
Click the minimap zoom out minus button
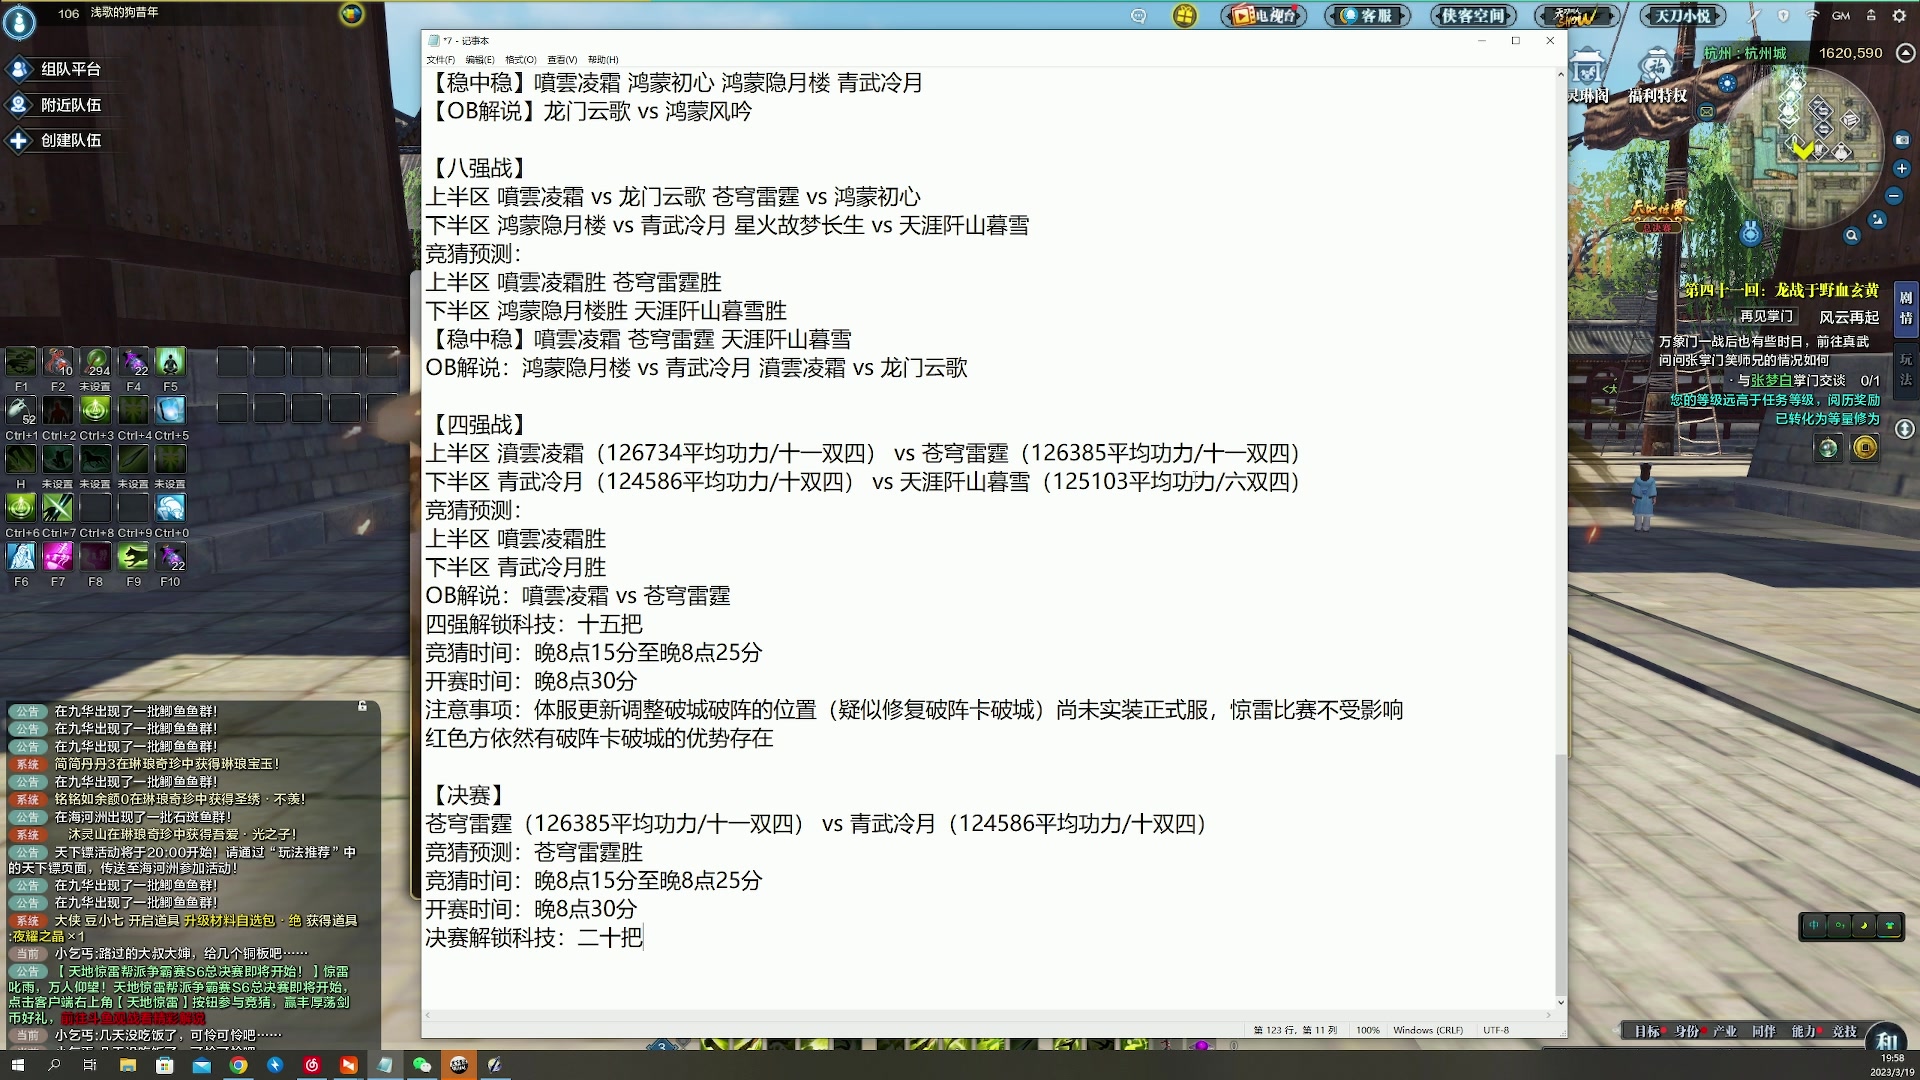coord(1894,196)
